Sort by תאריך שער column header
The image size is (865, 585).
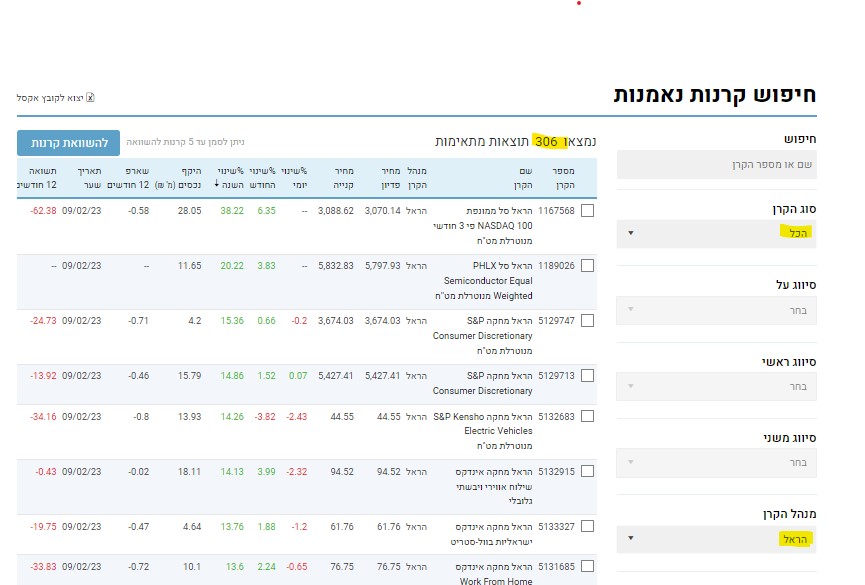coord(89,178)
